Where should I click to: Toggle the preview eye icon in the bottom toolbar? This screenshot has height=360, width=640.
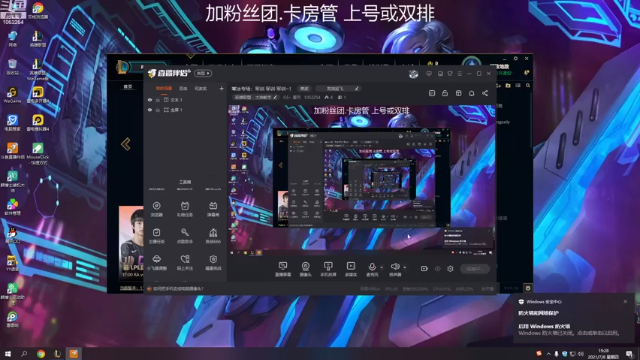(438, 269)
